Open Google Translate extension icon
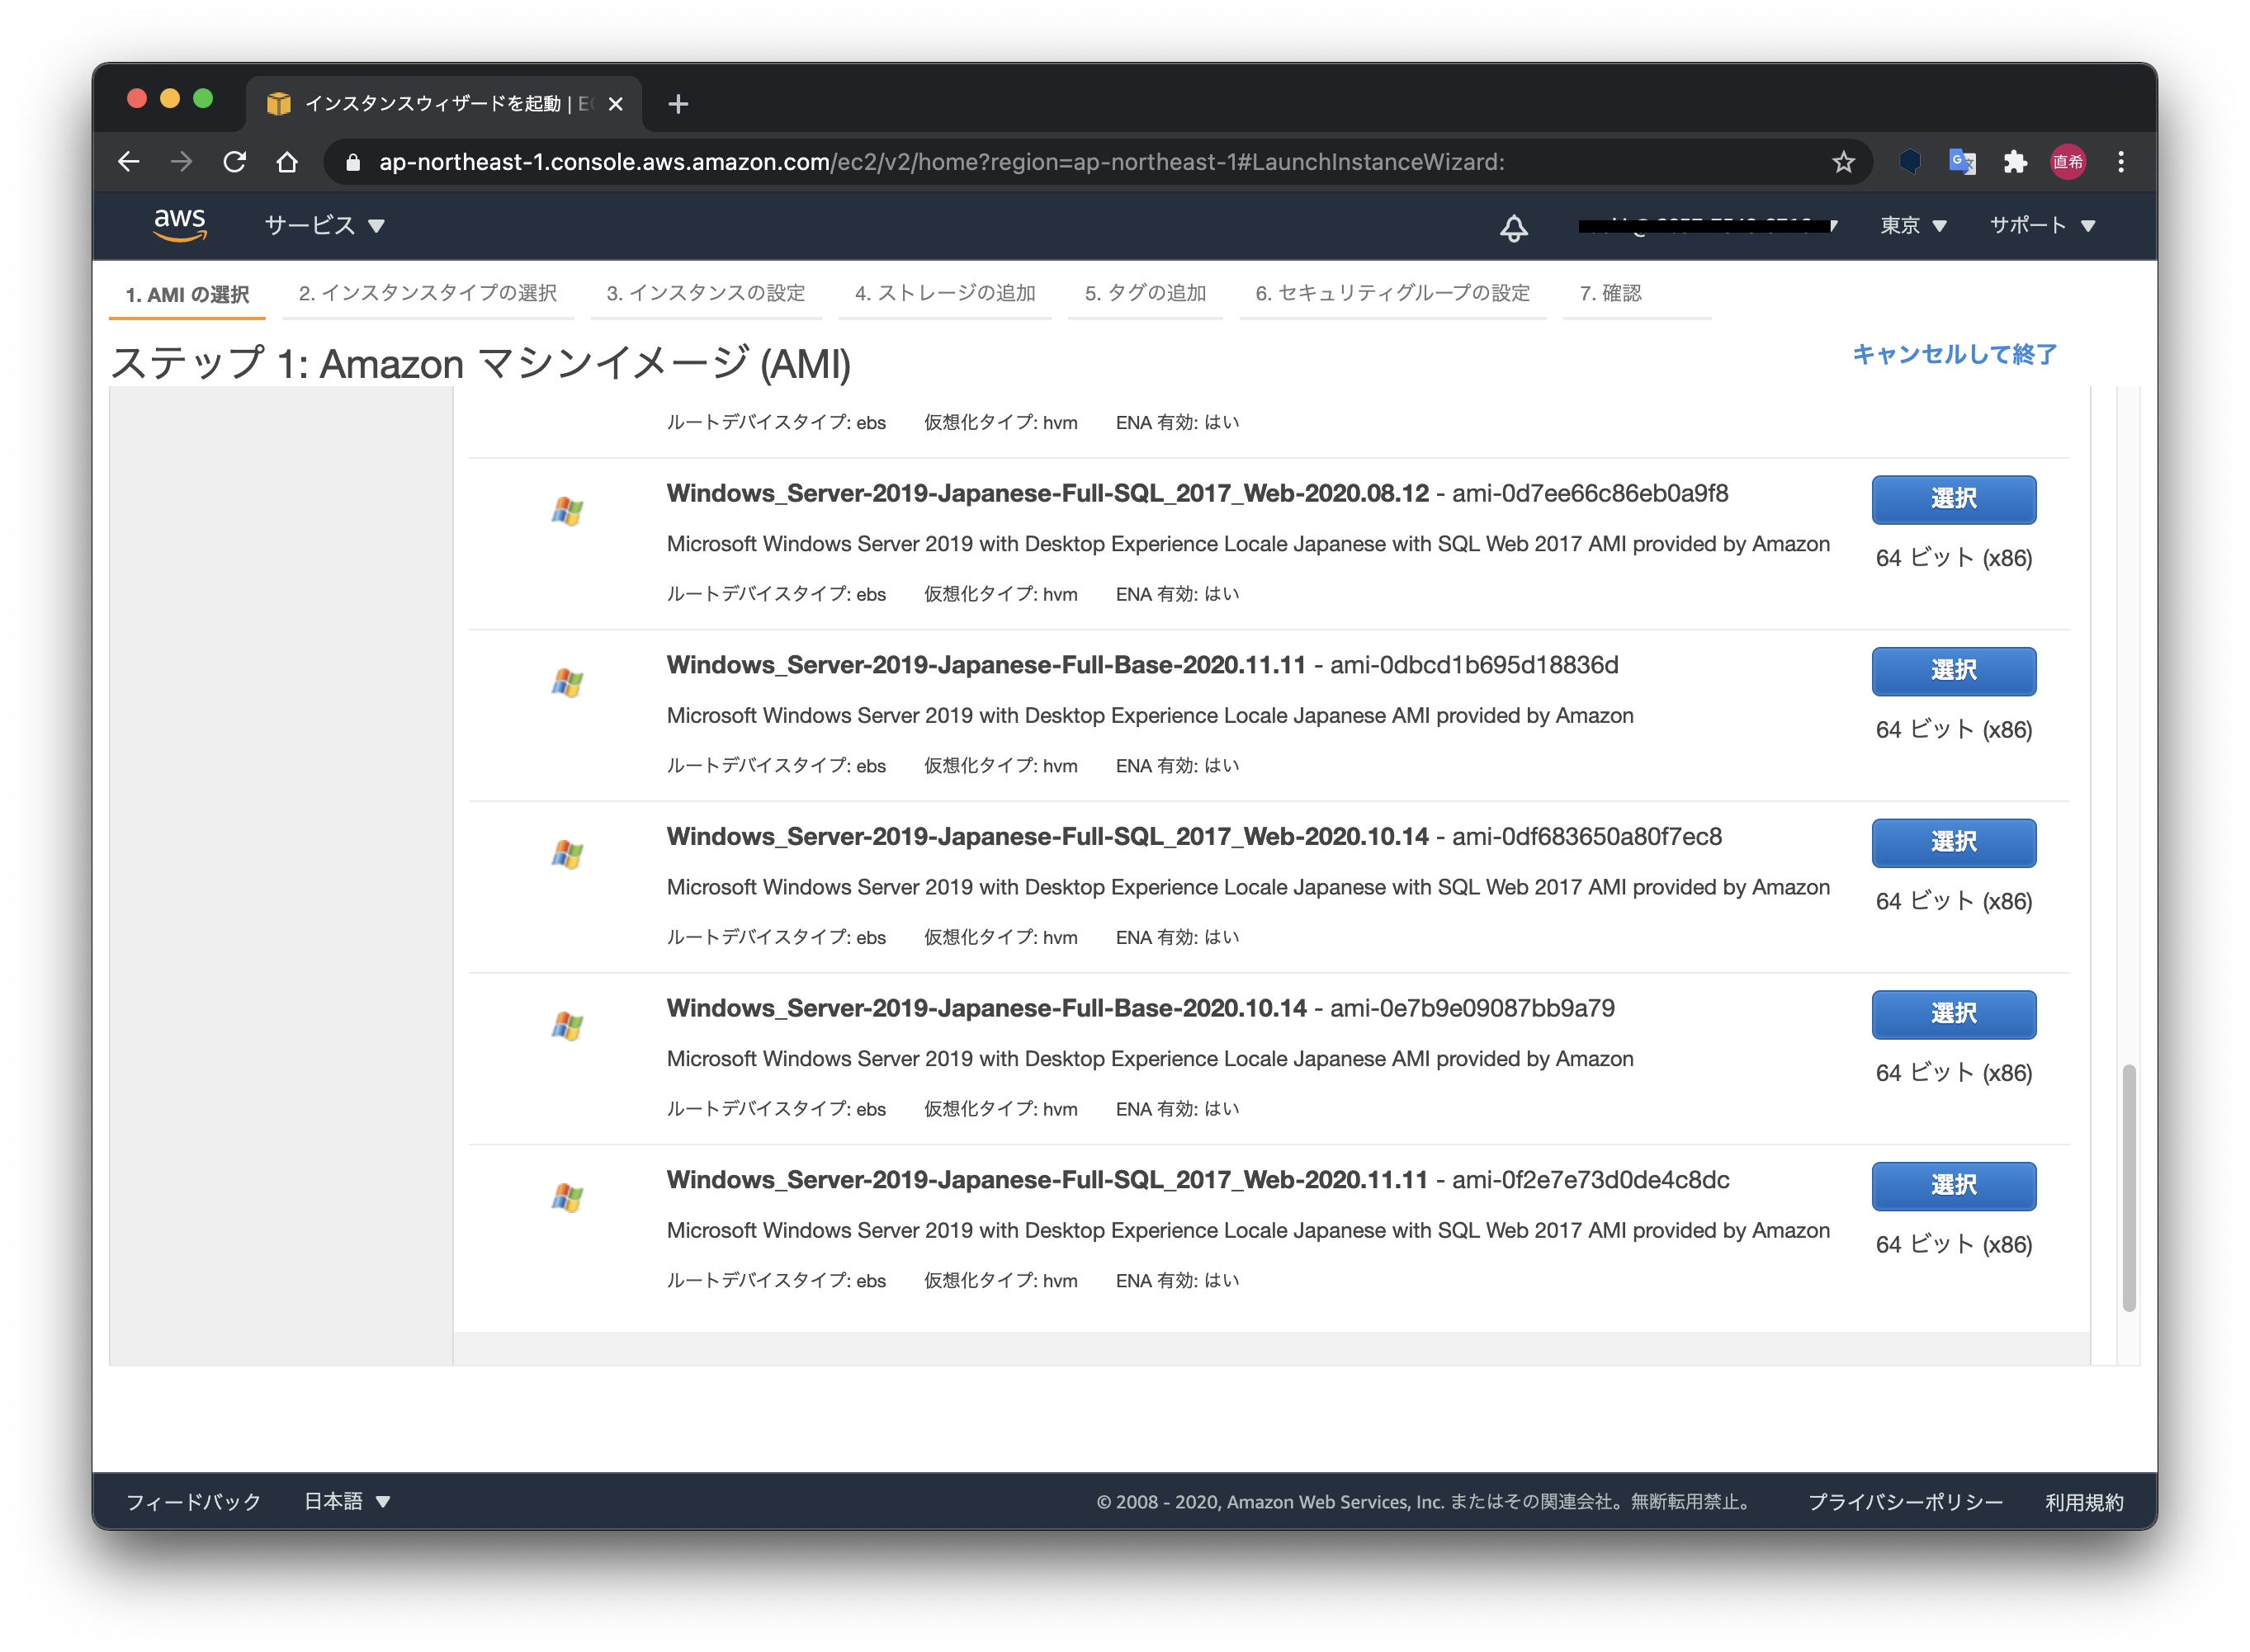The width and height of the screenshot is (2250, 1652). (1962, 162)
